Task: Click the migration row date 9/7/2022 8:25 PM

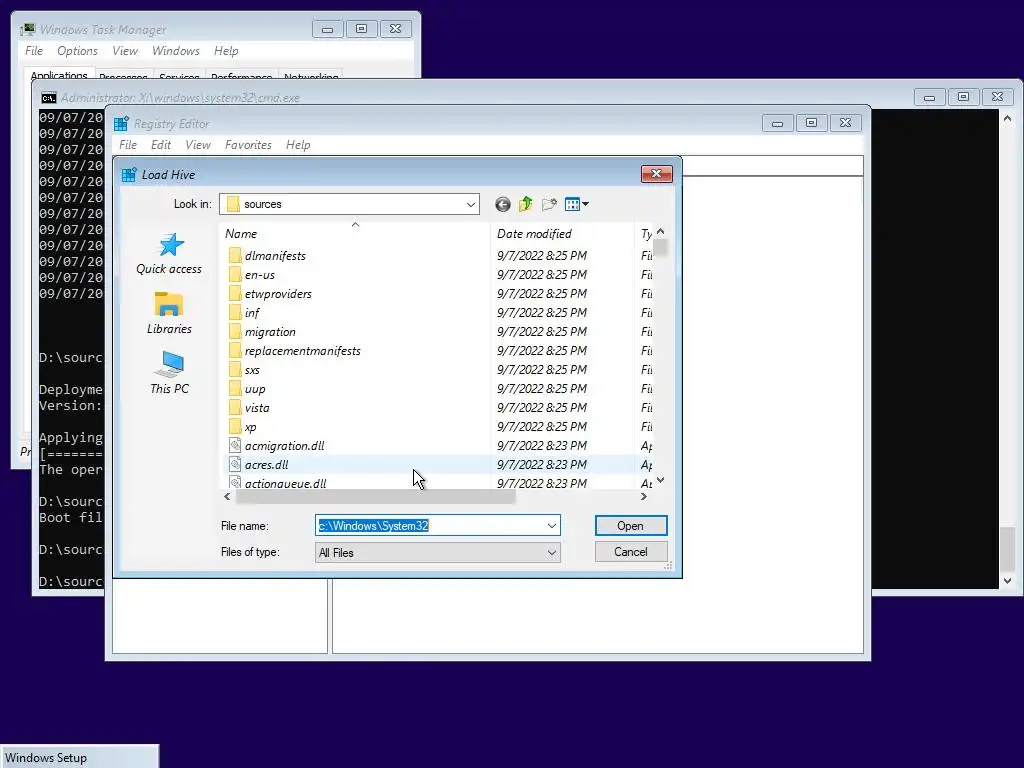Action: [542, 331]
